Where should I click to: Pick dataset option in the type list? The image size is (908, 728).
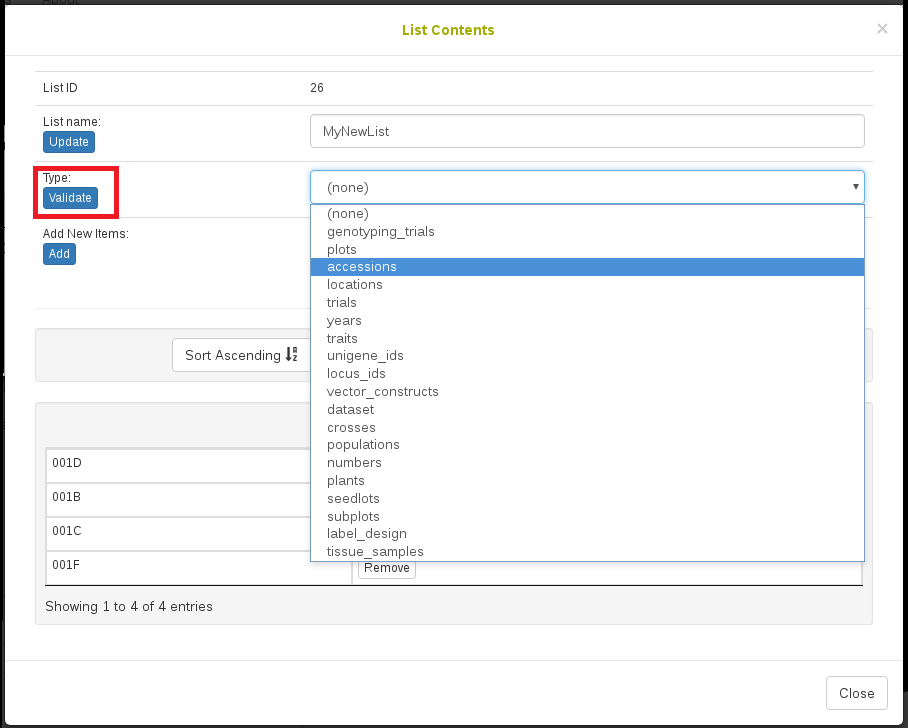(x=587, y=409)
